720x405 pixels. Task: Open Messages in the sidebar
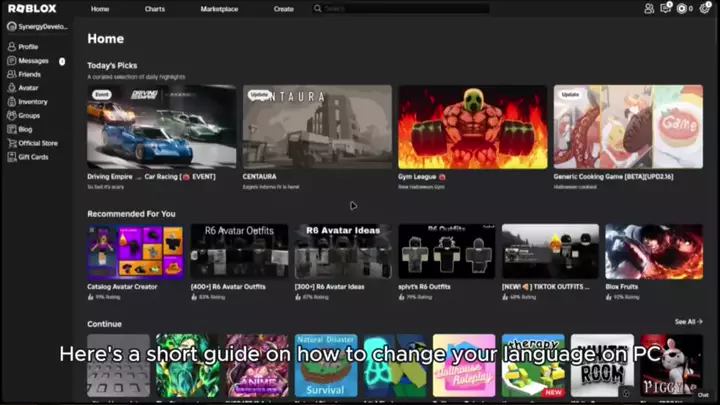(32, 61)
